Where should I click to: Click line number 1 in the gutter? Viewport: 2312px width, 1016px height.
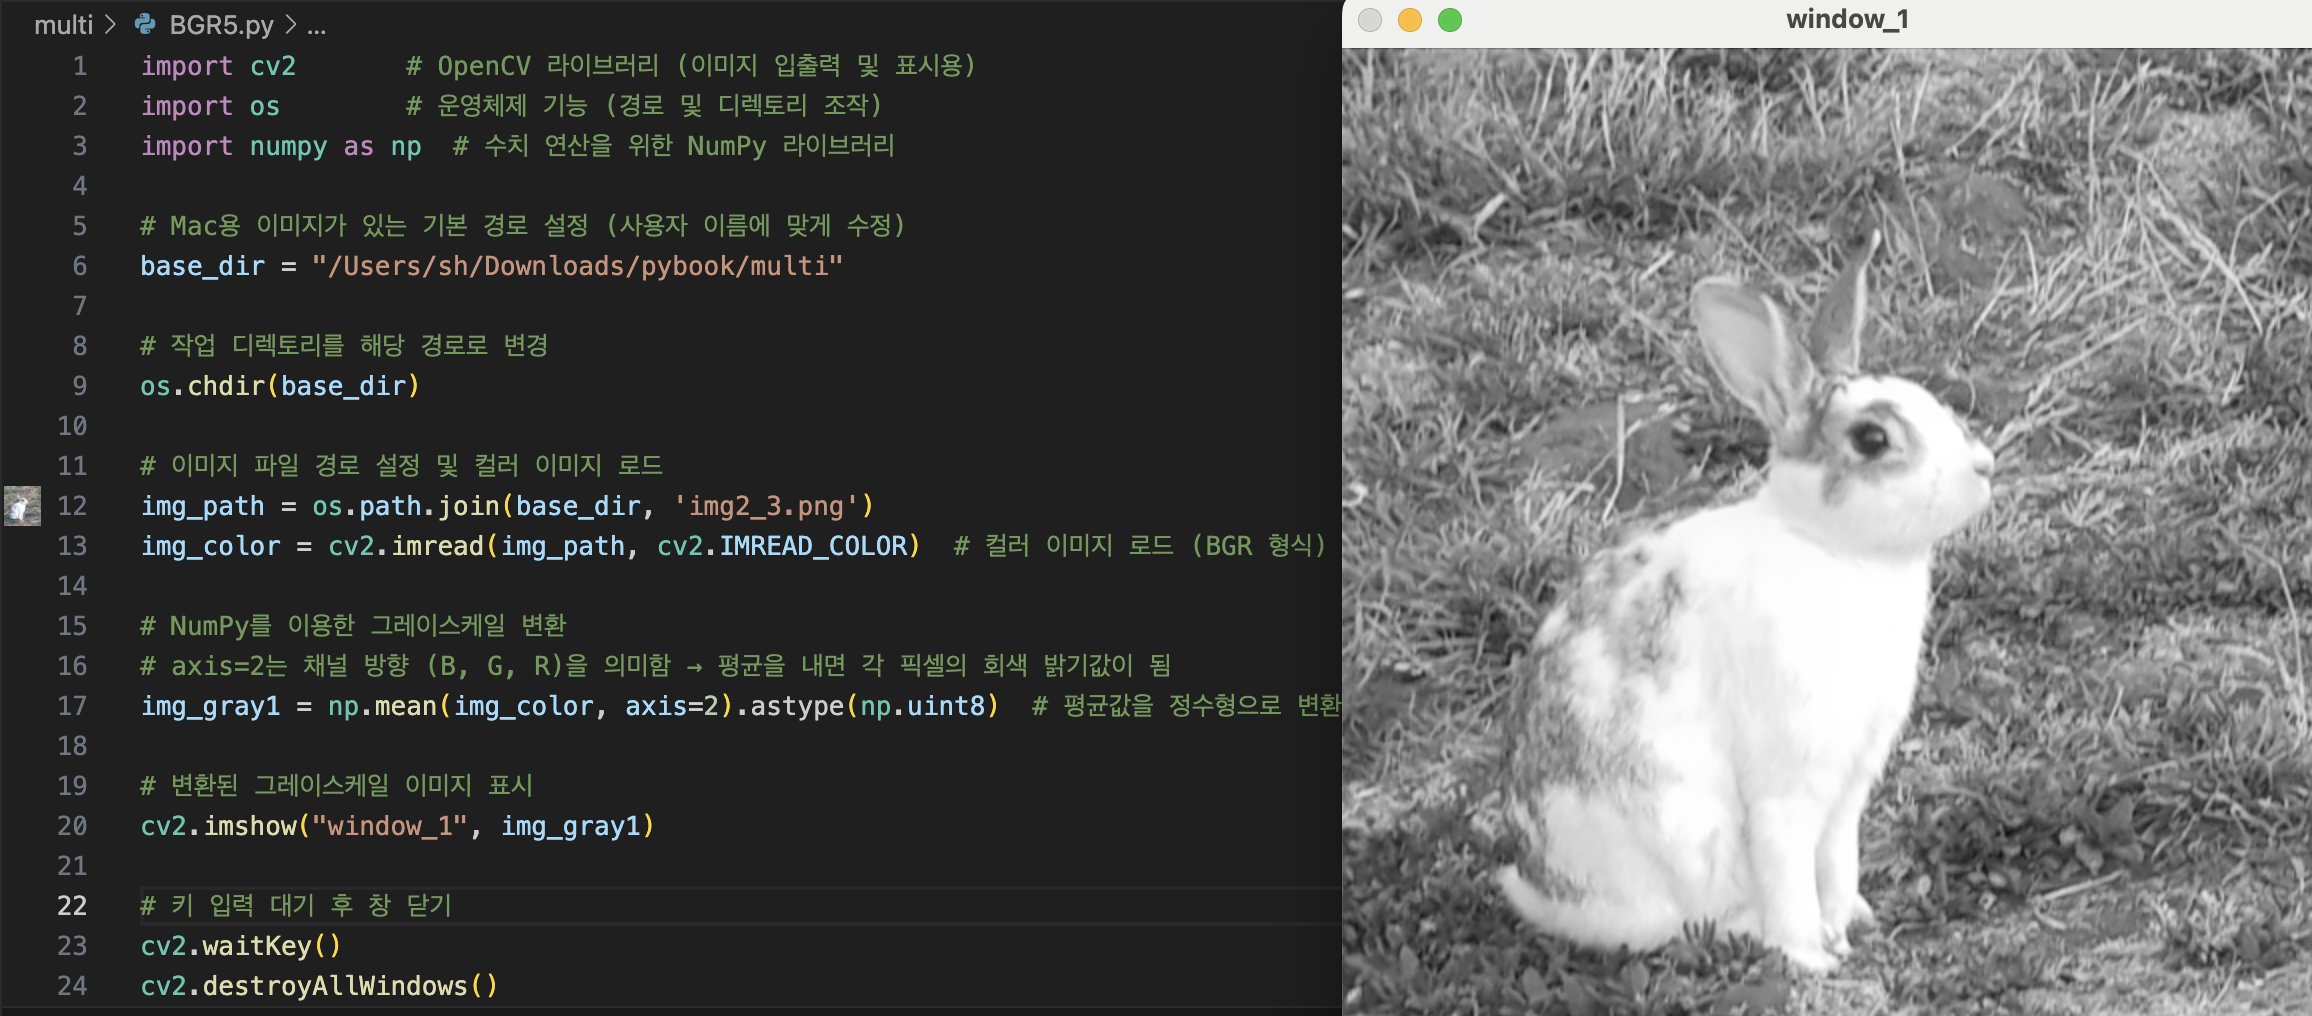[x=80, y=66]
